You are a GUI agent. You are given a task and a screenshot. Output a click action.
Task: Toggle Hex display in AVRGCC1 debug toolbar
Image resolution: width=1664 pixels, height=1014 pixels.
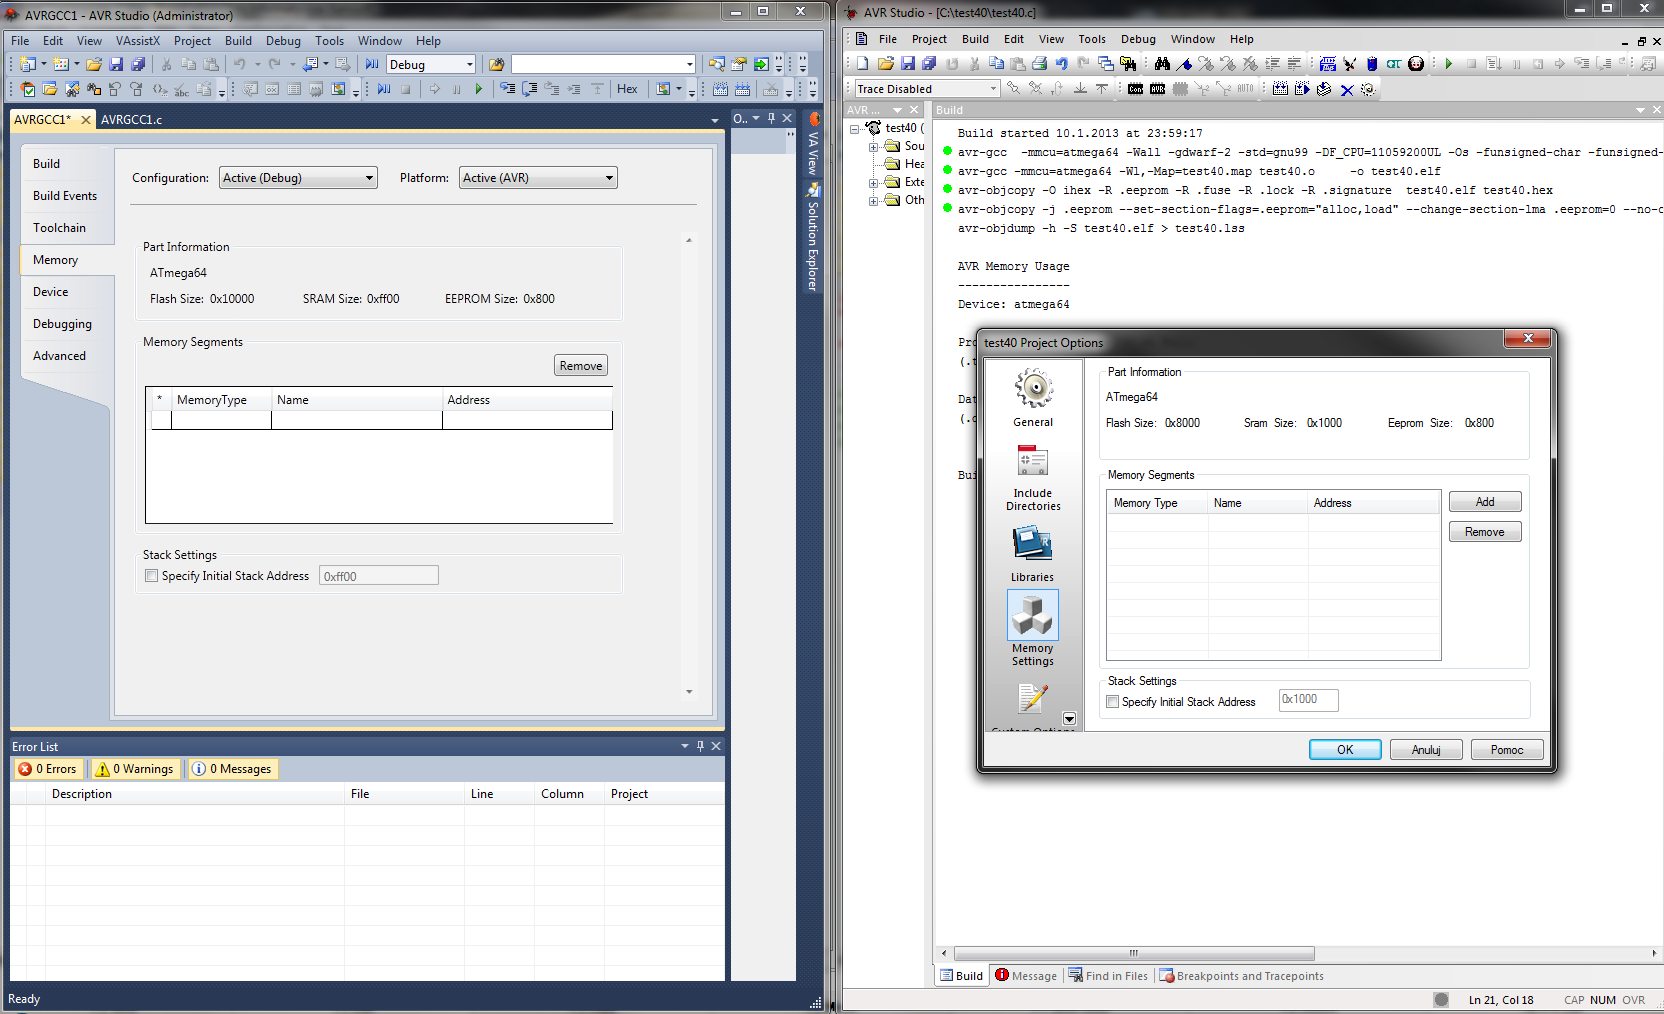tap(627, 89)
